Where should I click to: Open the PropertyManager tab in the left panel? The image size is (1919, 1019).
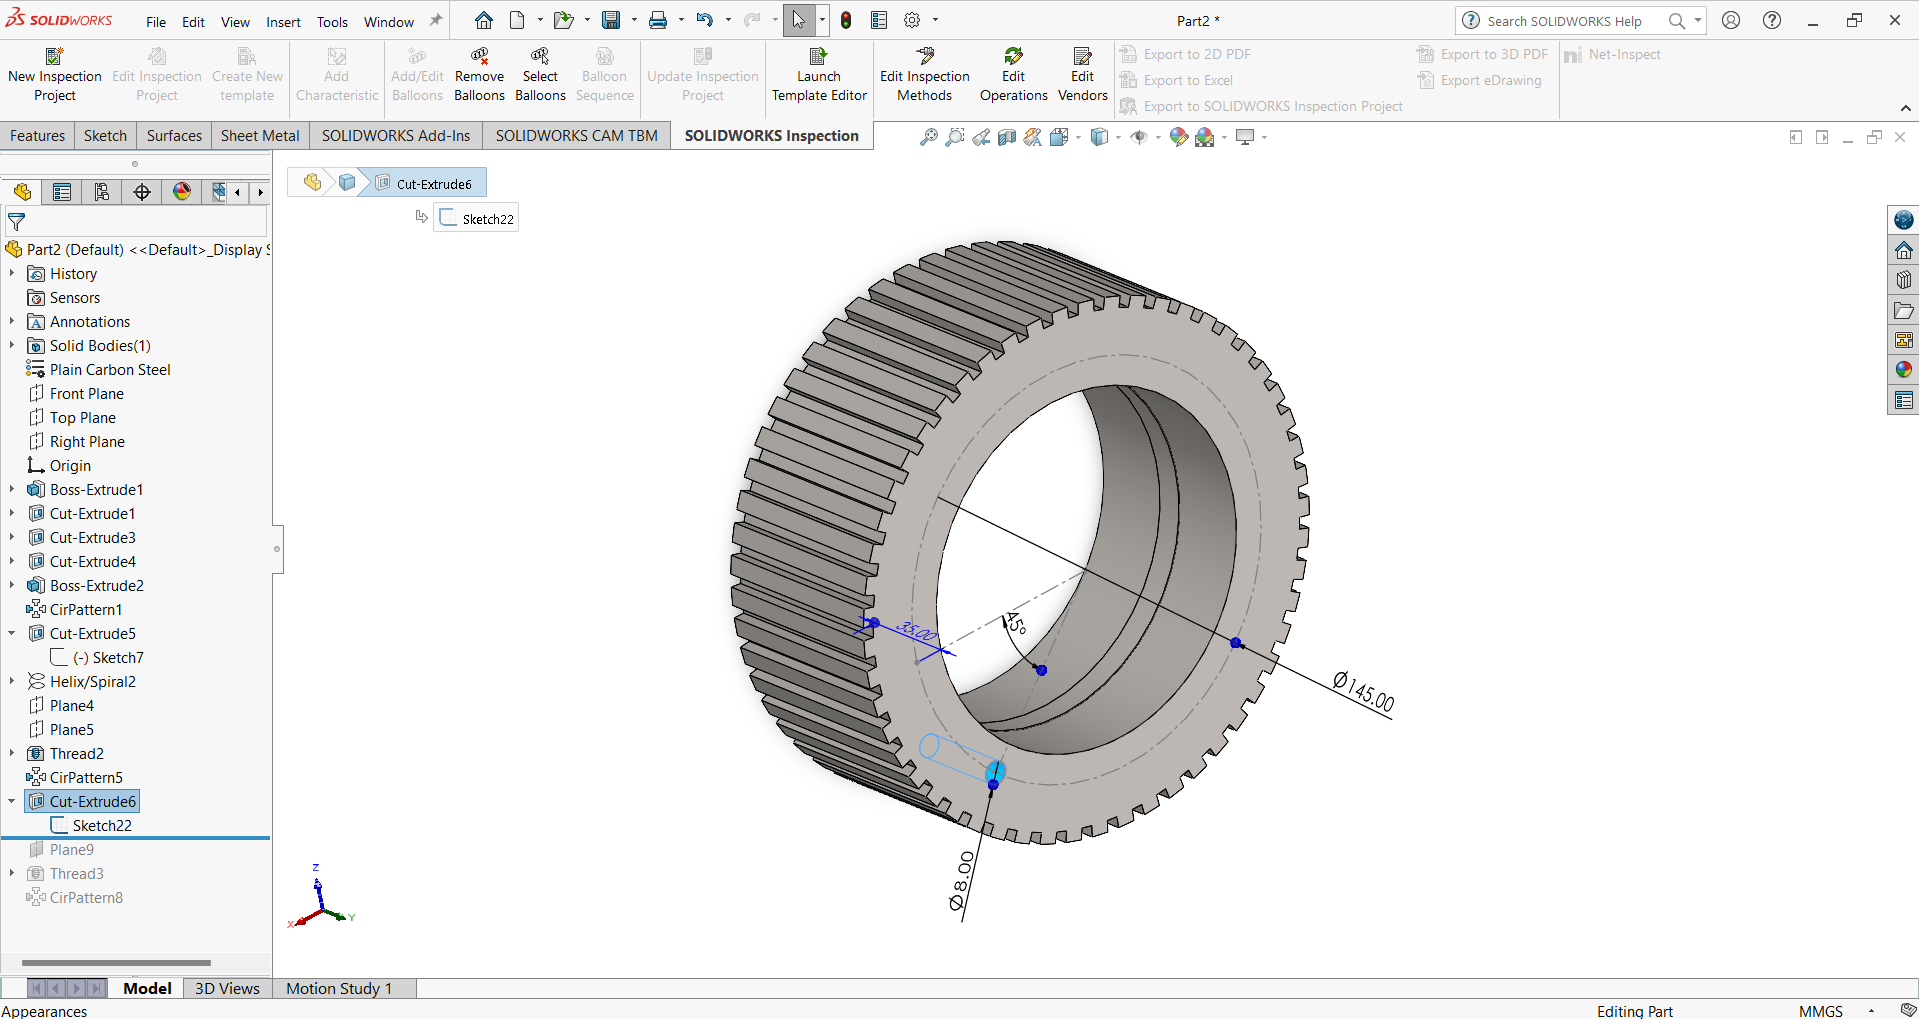click(62, 192)
